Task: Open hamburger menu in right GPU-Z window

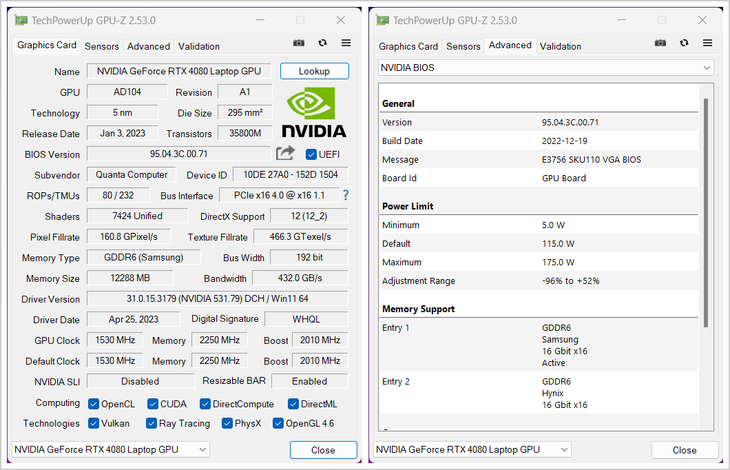Action: (x=708, y=43)
